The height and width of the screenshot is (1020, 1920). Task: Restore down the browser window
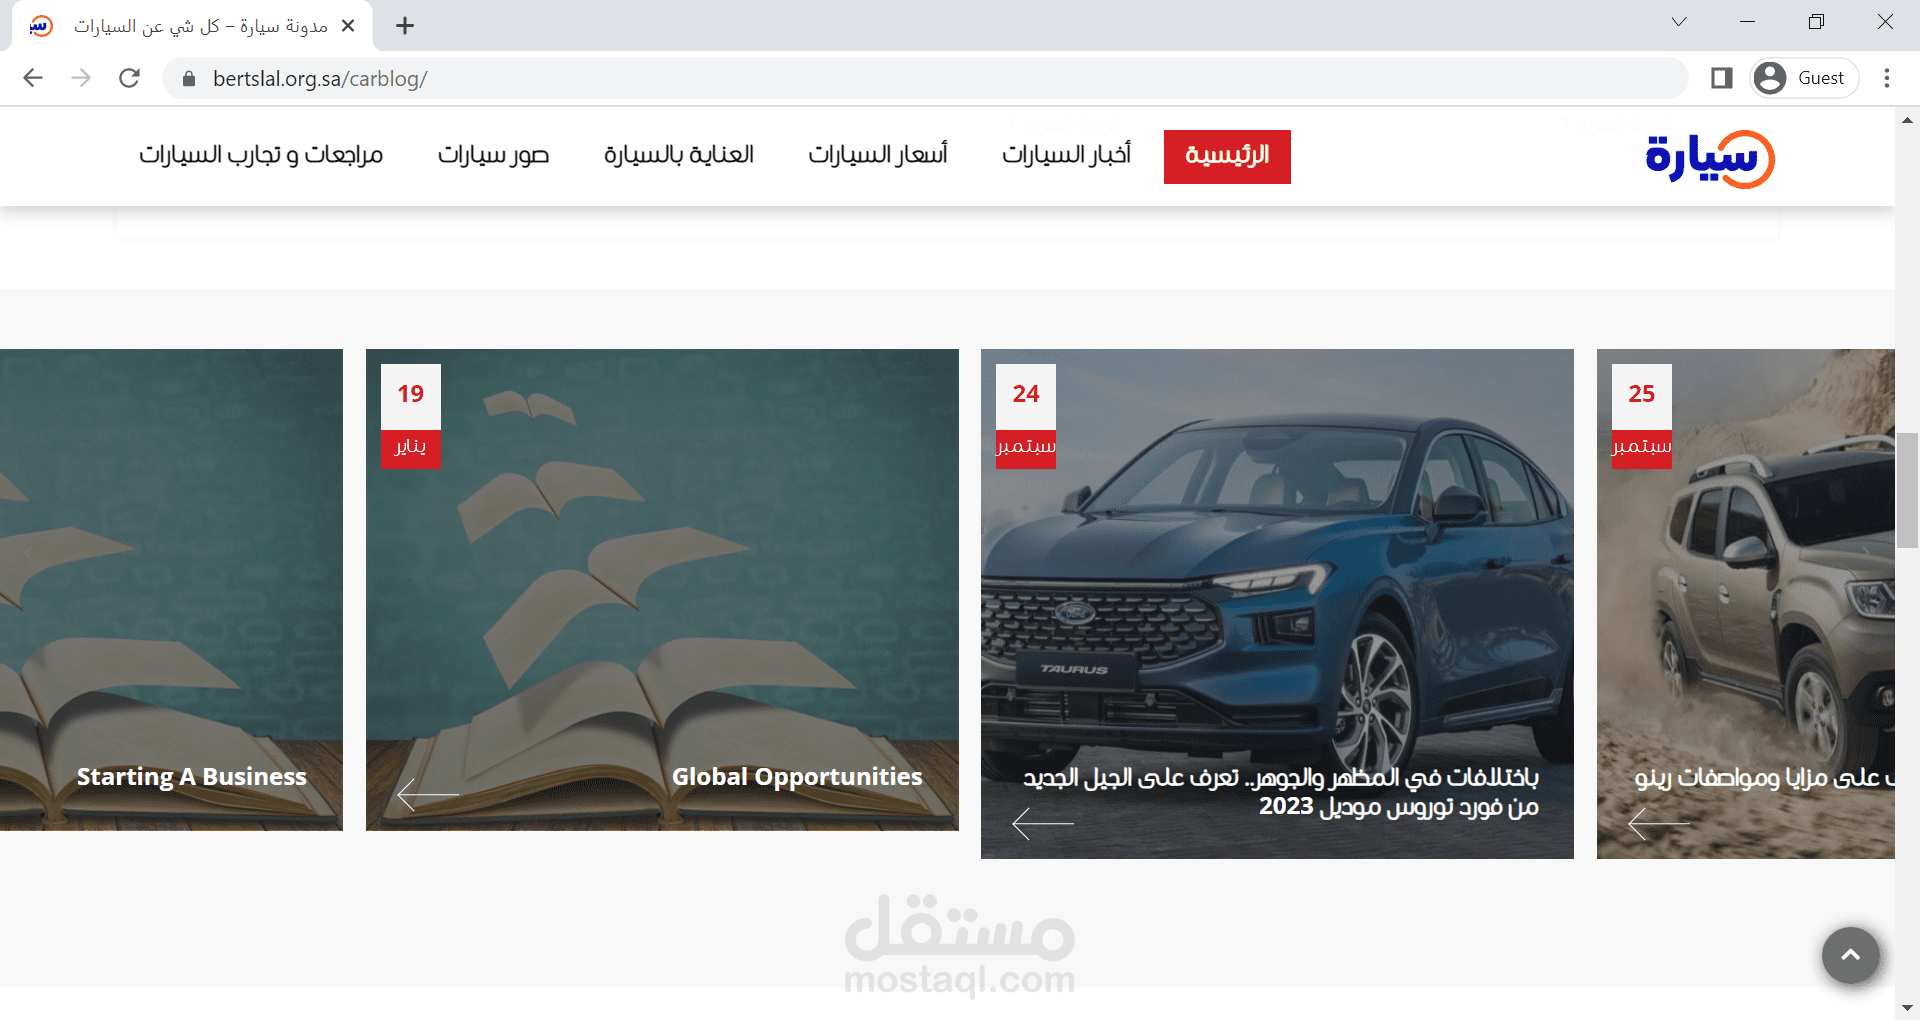tap(1816, 22)
